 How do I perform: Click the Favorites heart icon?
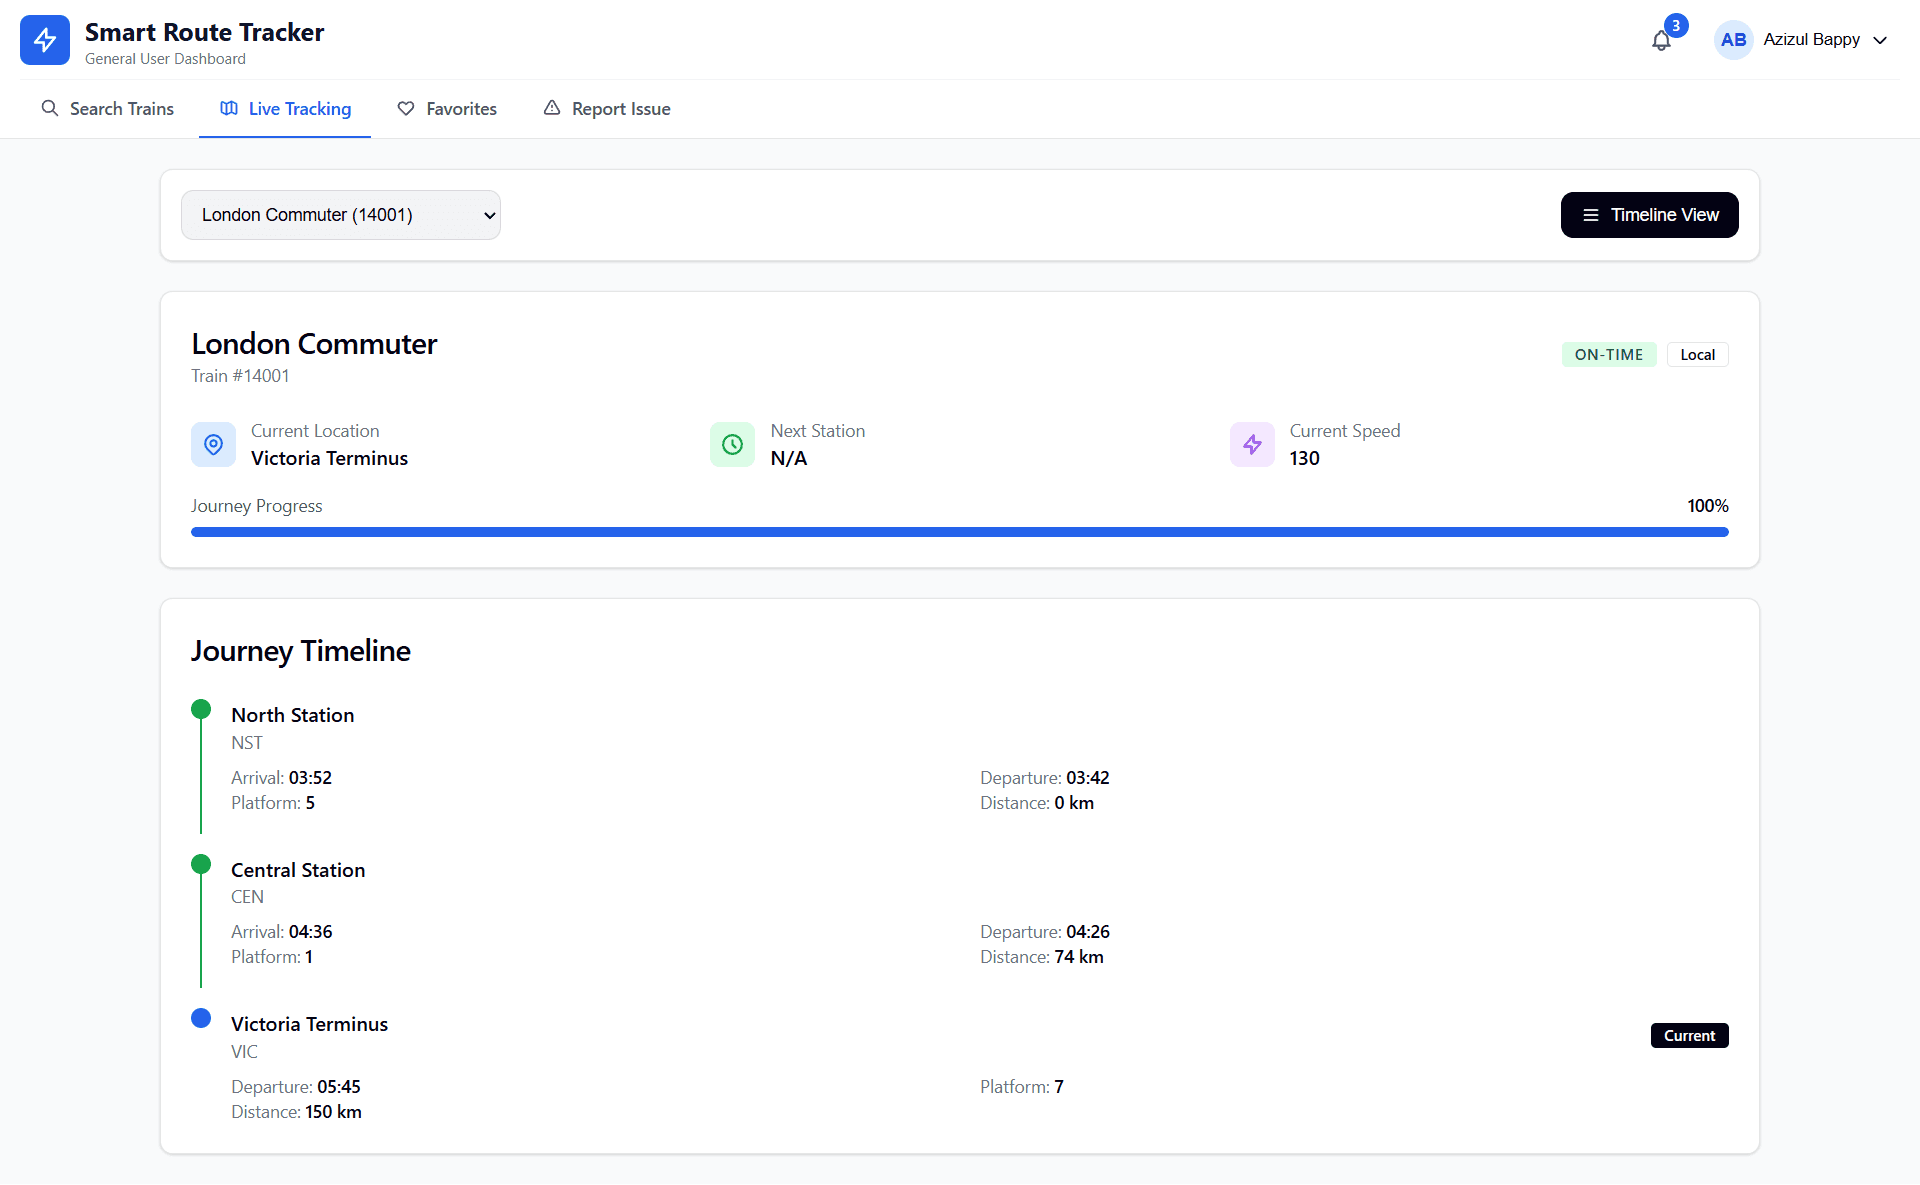click(x=406, y=108)
